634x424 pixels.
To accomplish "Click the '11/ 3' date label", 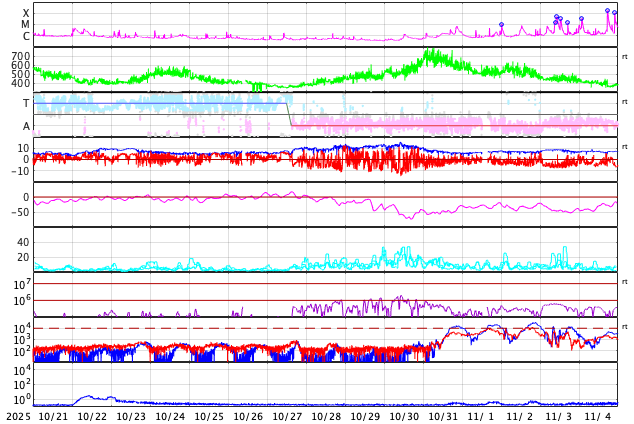I will click(x=559, y=417).
